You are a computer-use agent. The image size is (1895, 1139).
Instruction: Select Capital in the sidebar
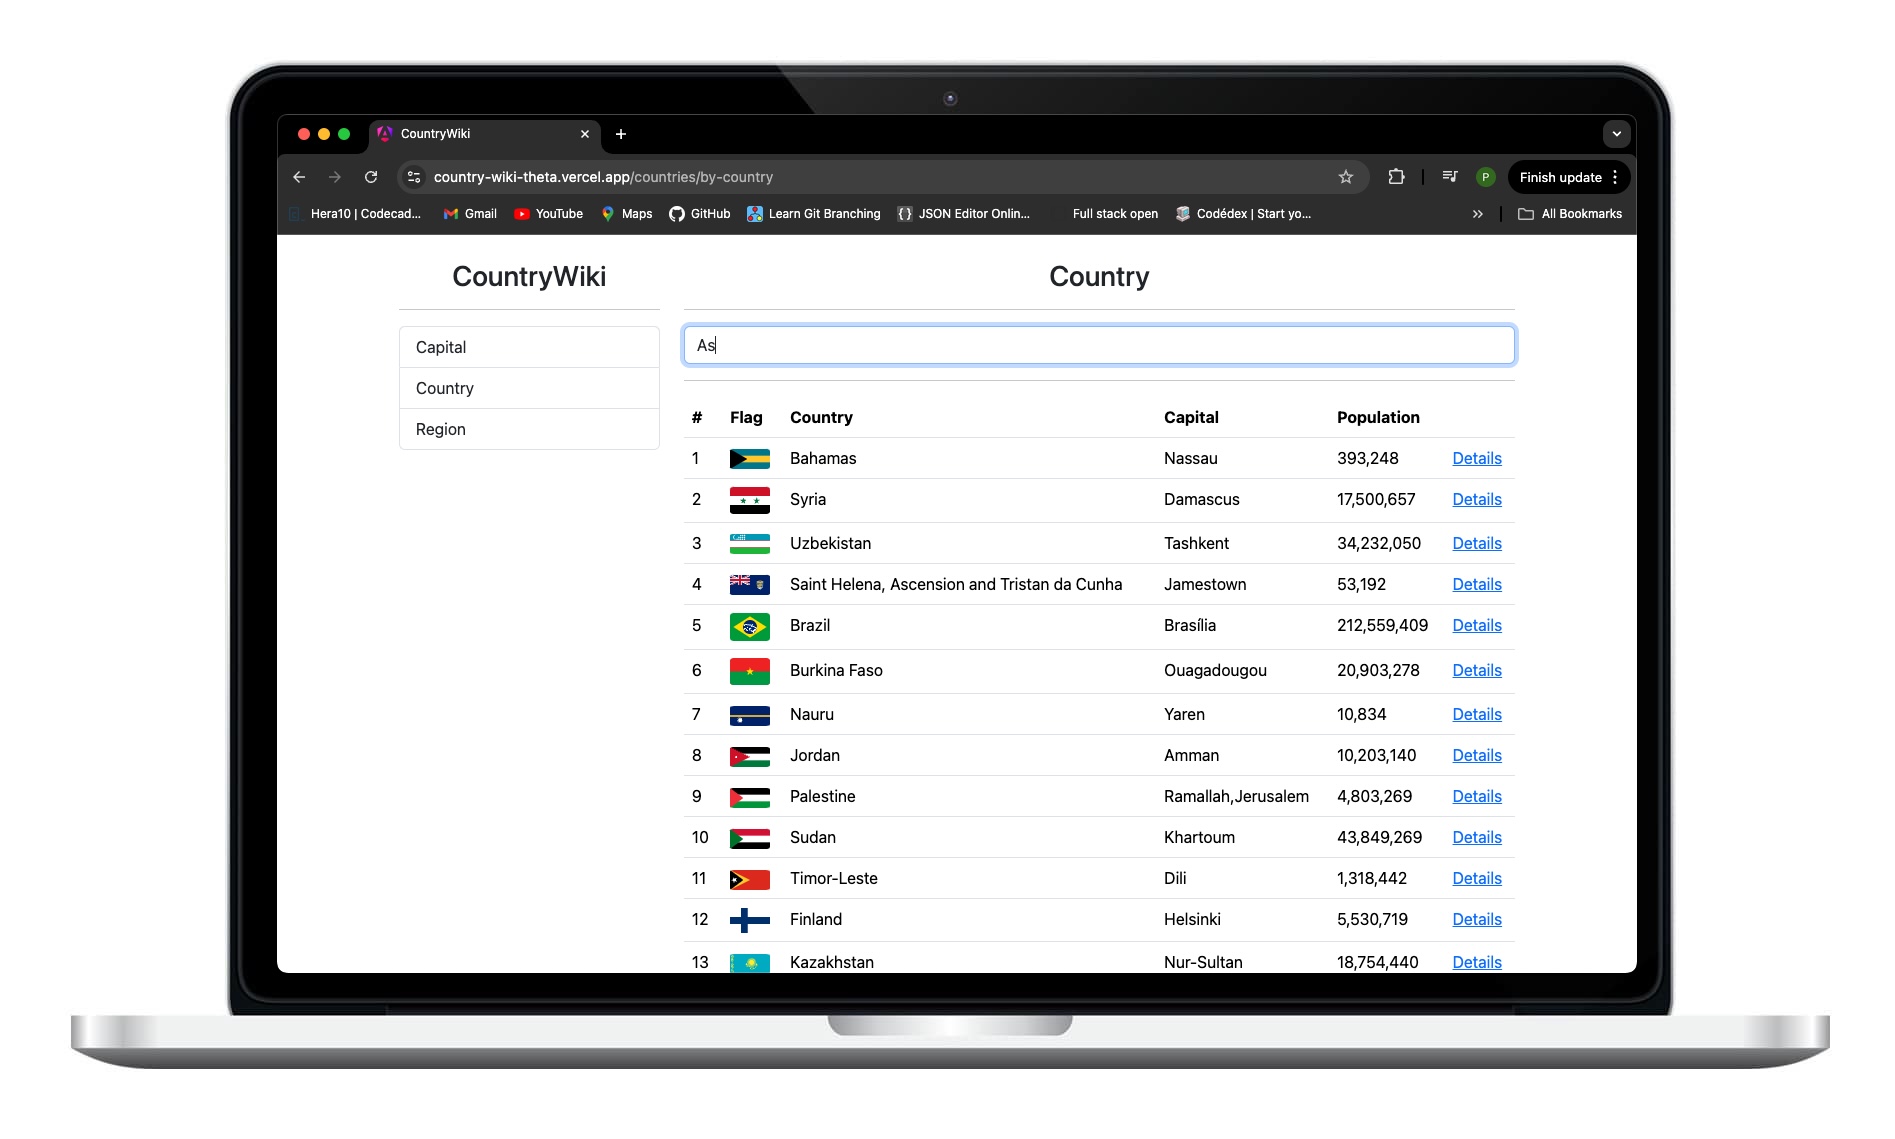[529, 347]
